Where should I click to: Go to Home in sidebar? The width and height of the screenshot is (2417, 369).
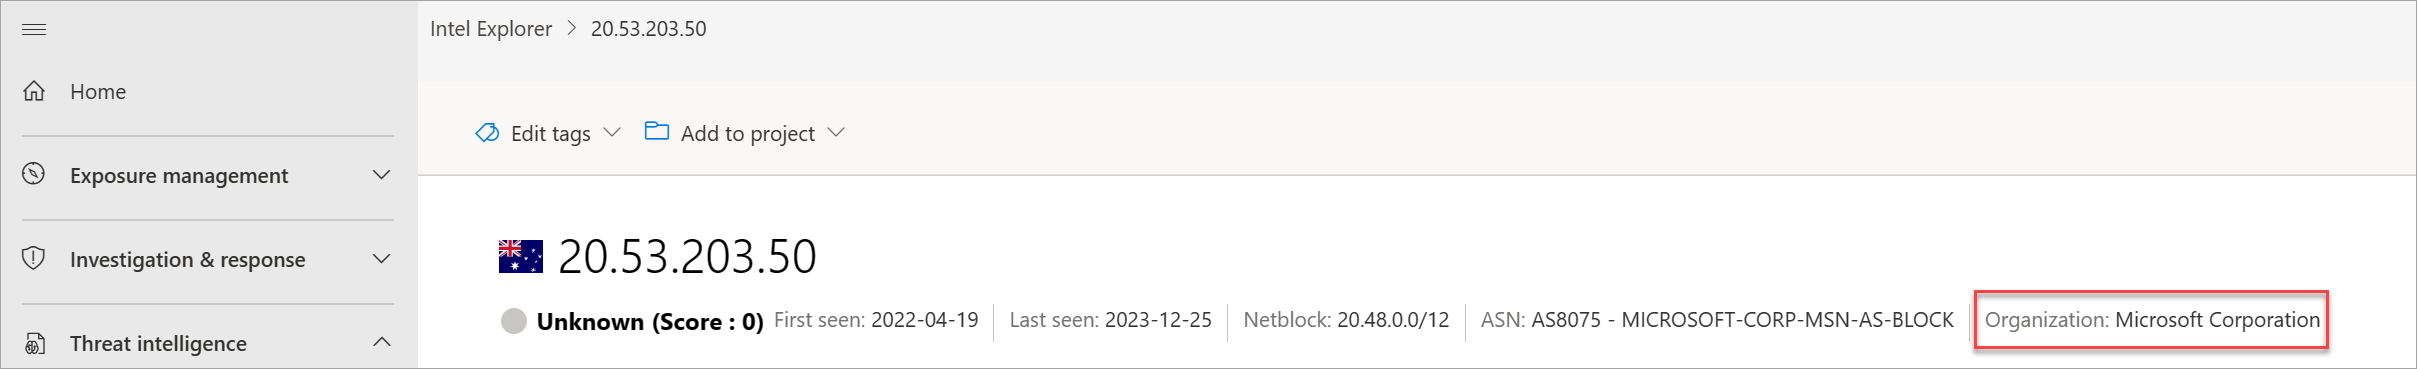[x=98, y=92]
